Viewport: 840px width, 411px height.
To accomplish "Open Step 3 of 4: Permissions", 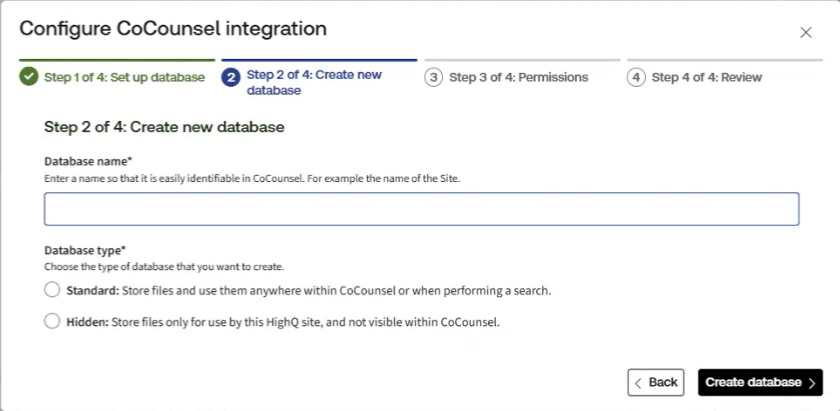I will point(518,77).
